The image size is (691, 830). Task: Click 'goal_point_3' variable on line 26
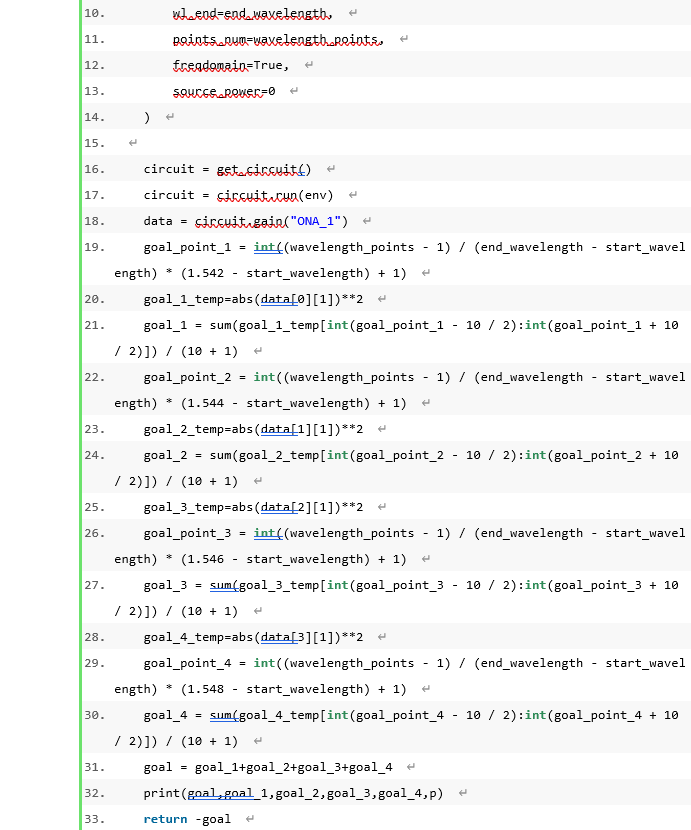pos(187,533)
